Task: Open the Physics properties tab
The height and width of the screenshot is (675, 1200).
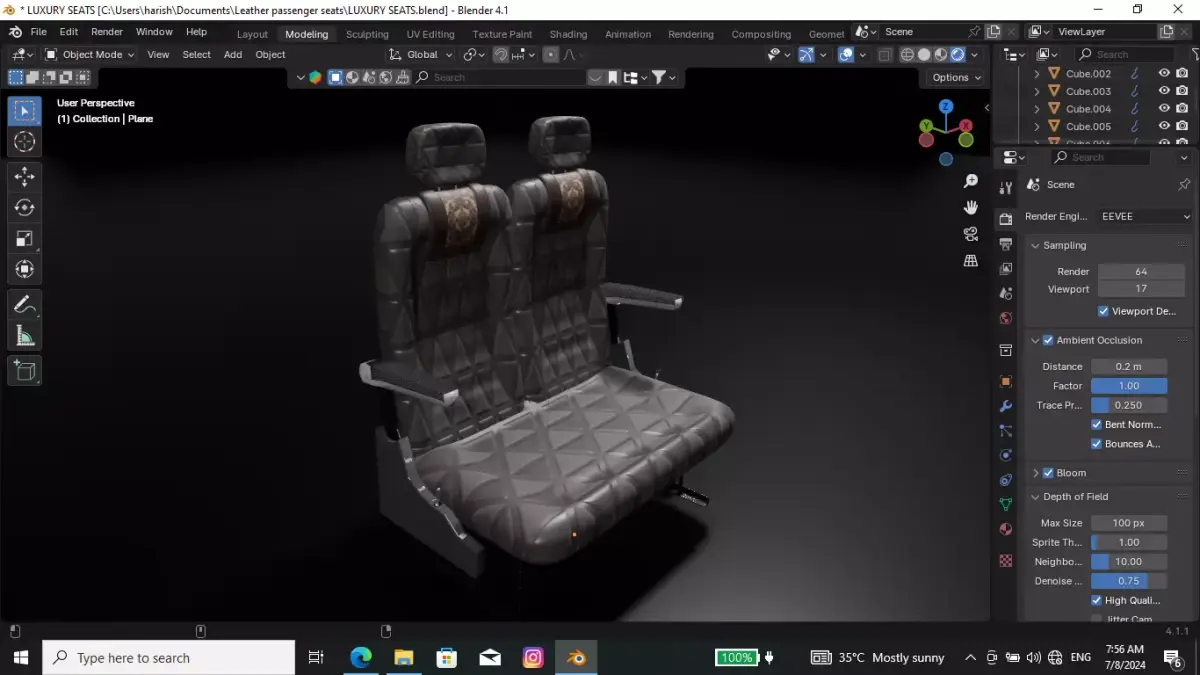Action: pos(1006,455)
